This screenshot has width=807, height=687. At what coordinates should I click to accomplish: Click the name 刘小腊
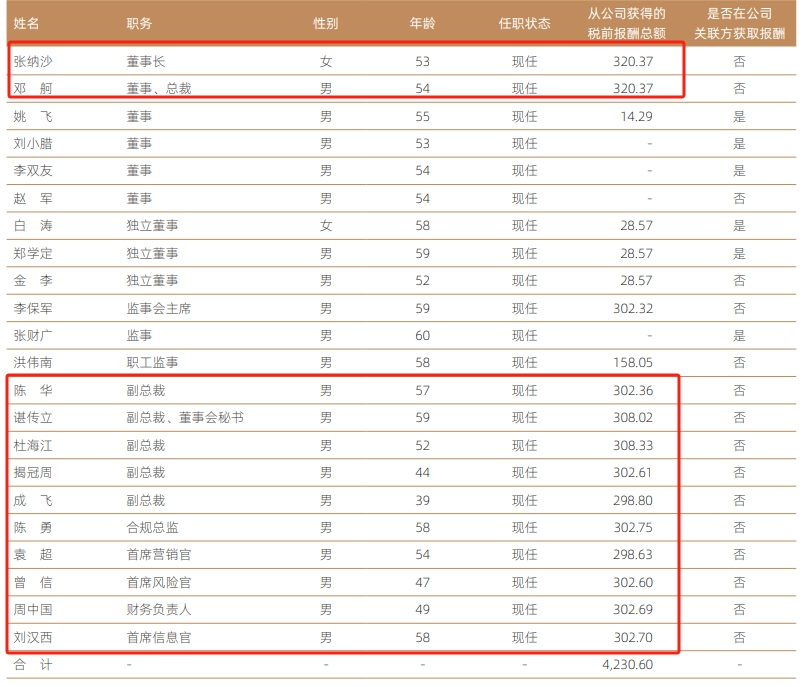pyautogui.click(x=33, y=144)
